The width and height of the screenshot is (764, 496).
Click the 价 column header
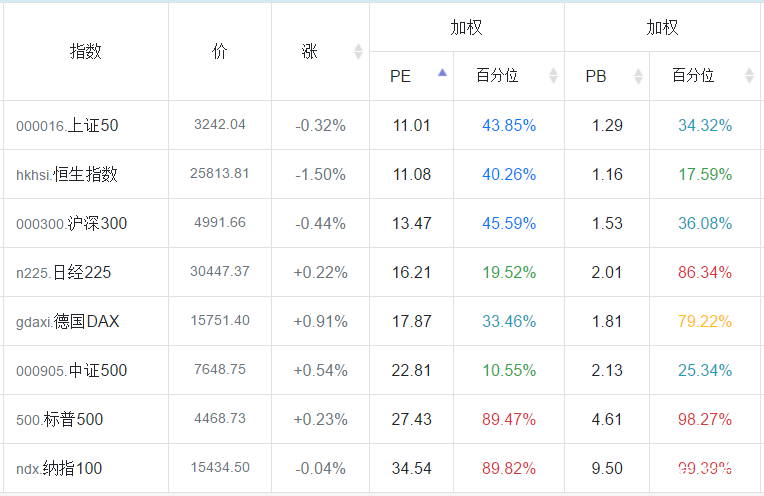pyautogui.click(x=220, y=51)
